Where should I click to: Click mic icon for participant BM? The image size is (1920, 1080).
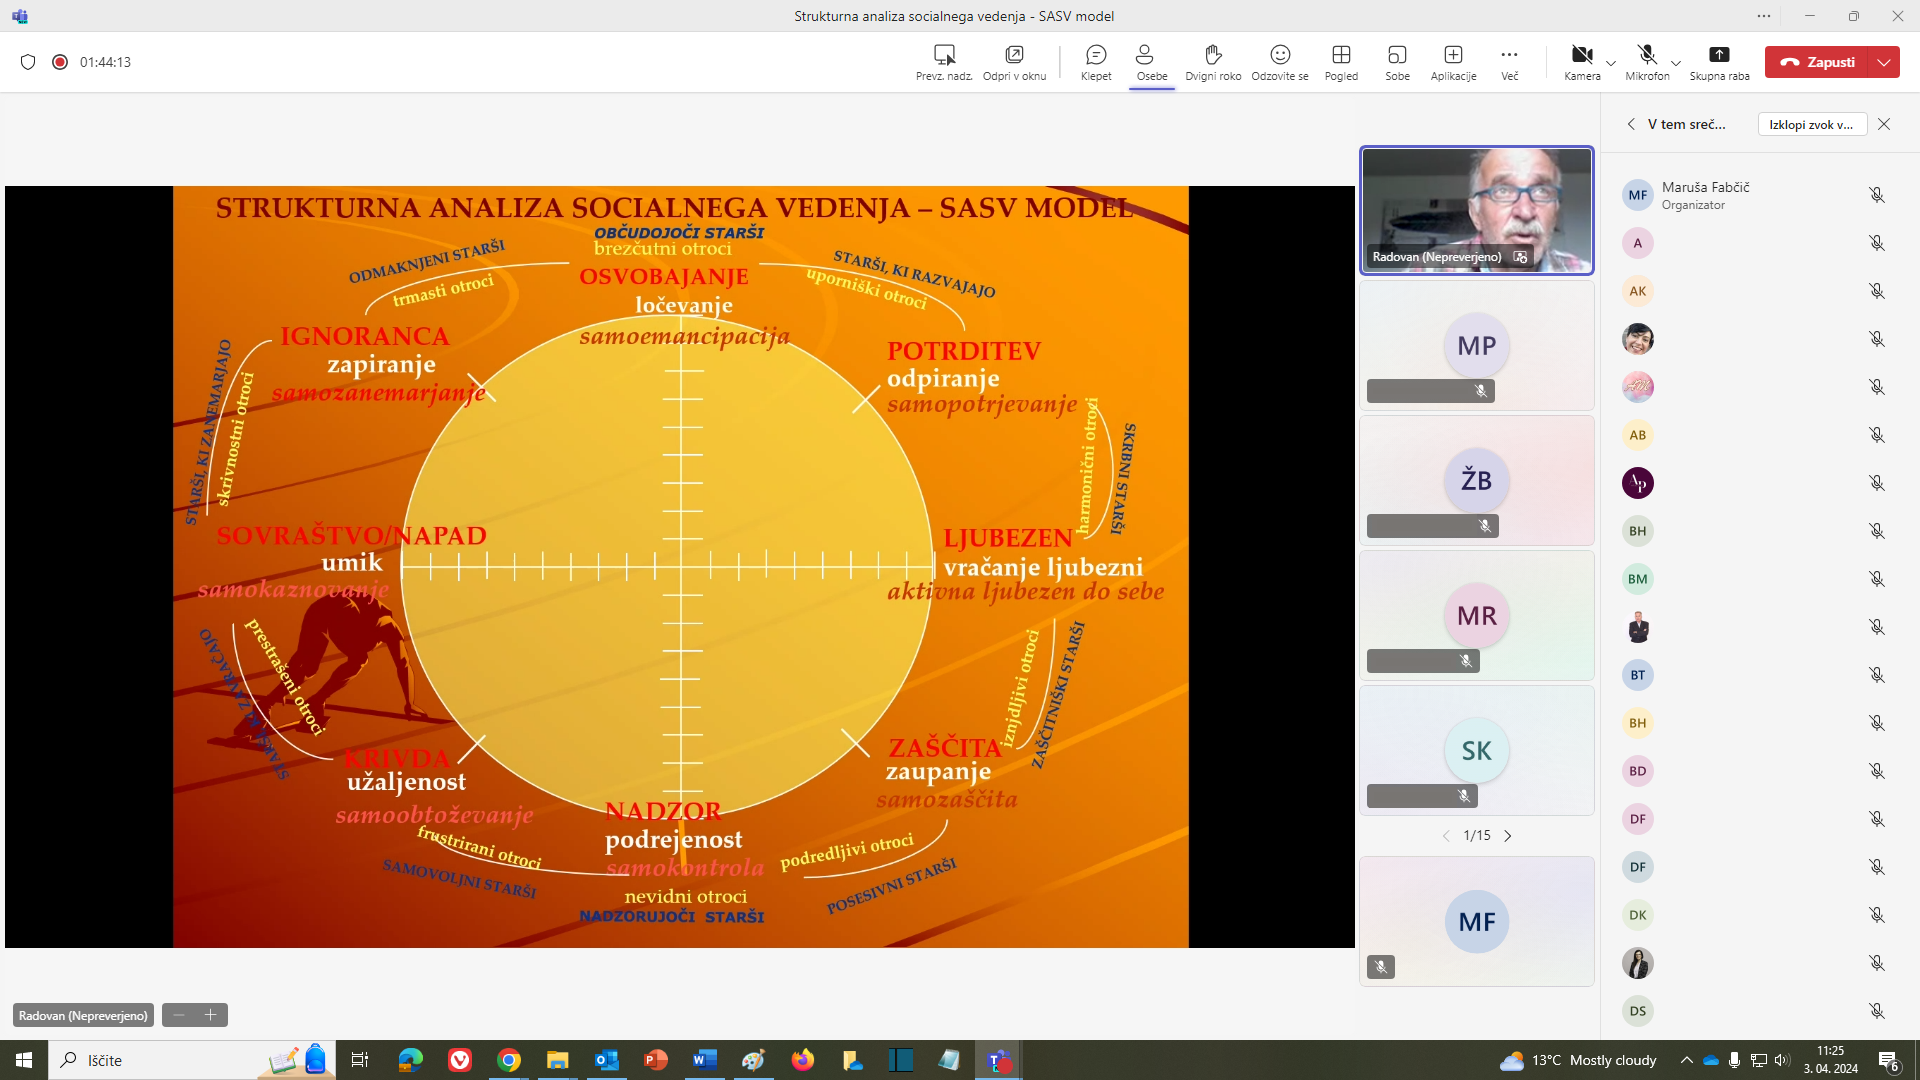tap(1877, 579)
